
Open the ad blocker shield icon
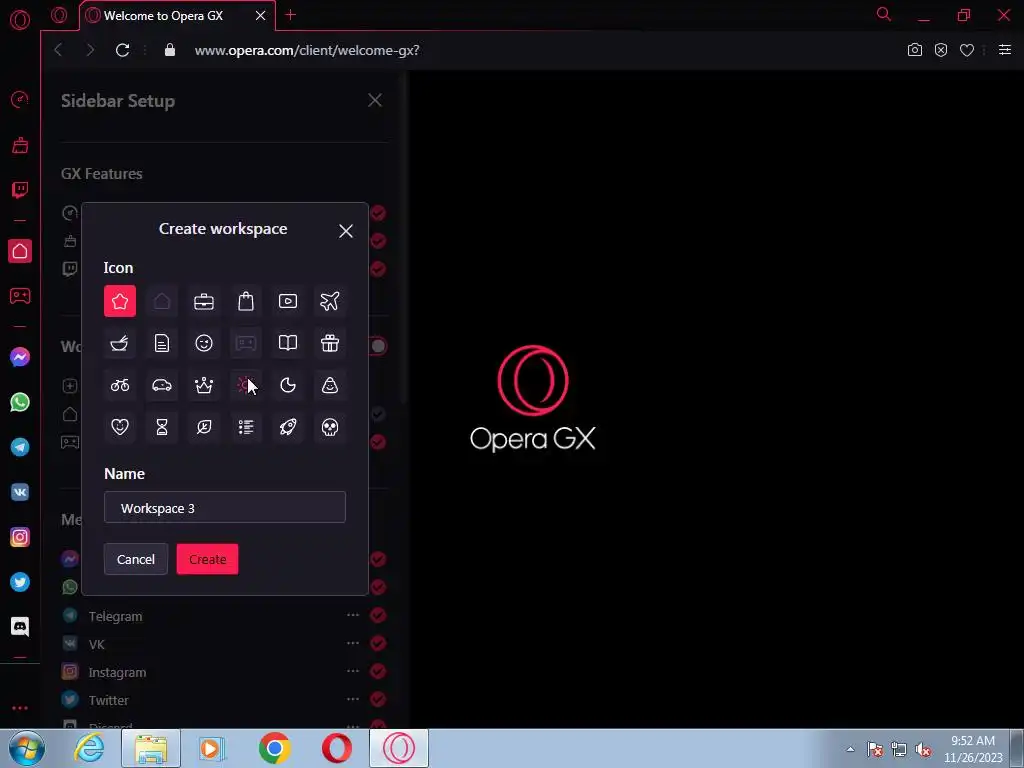coord(941,50)
